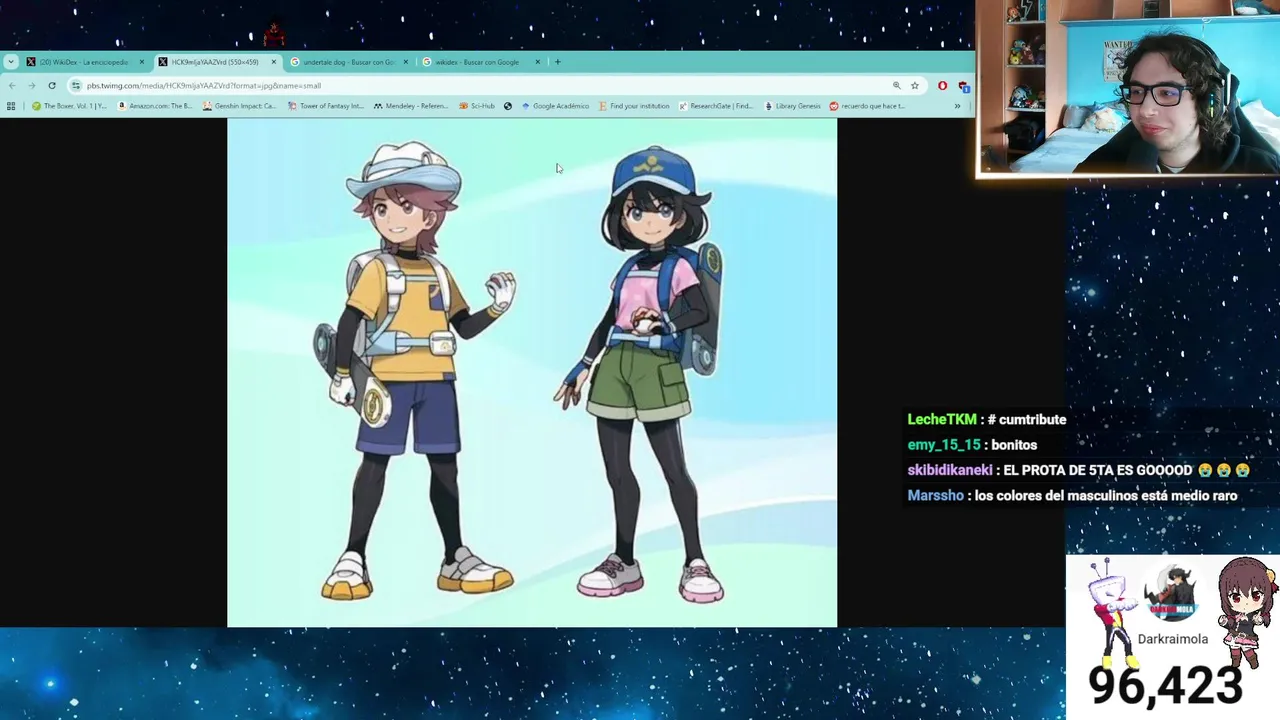This screenshot has width=1280, height=720.
Task: Open the tab search dropdown arrow
Action: point(11,62)
